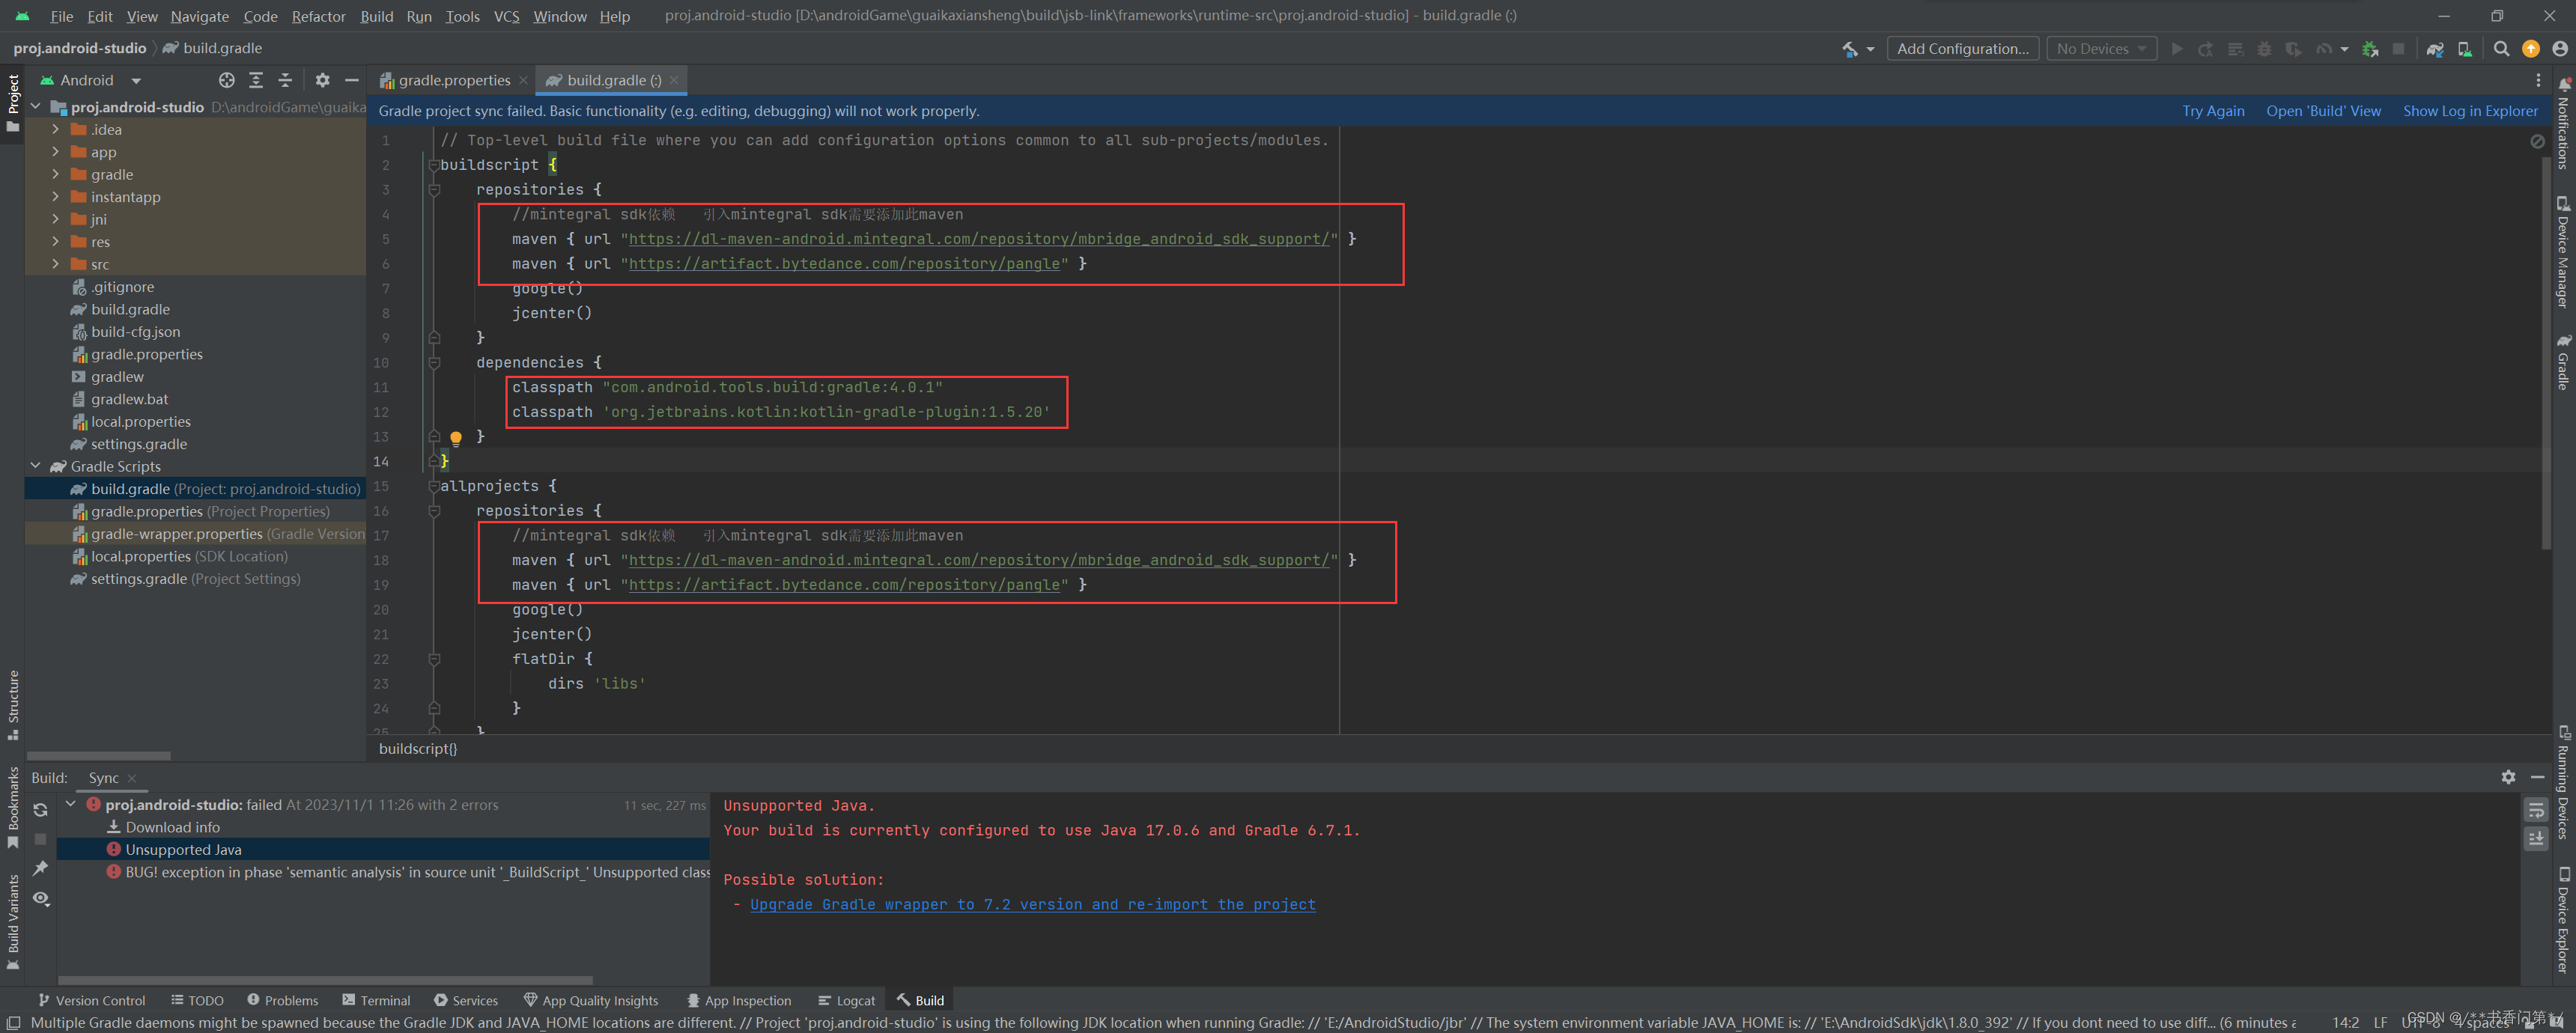Toggle soft-wrap in the build output
This screenshot has height=1033, width=2576.
click(2536, 810)
